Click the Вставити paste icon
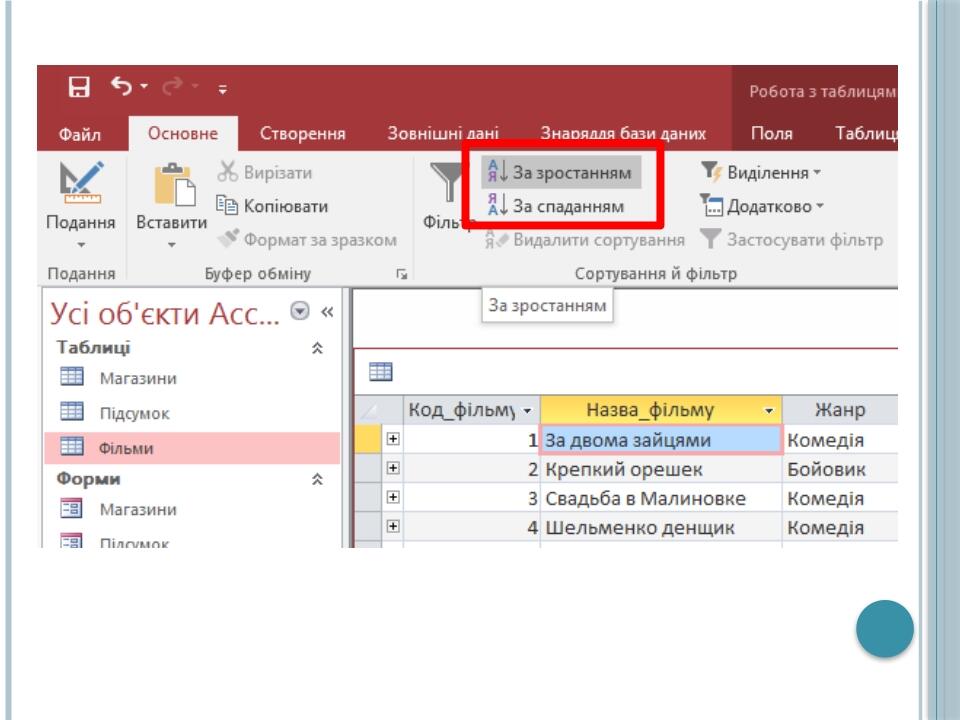The width and height of the screenshot is (960, 720). 174,184
